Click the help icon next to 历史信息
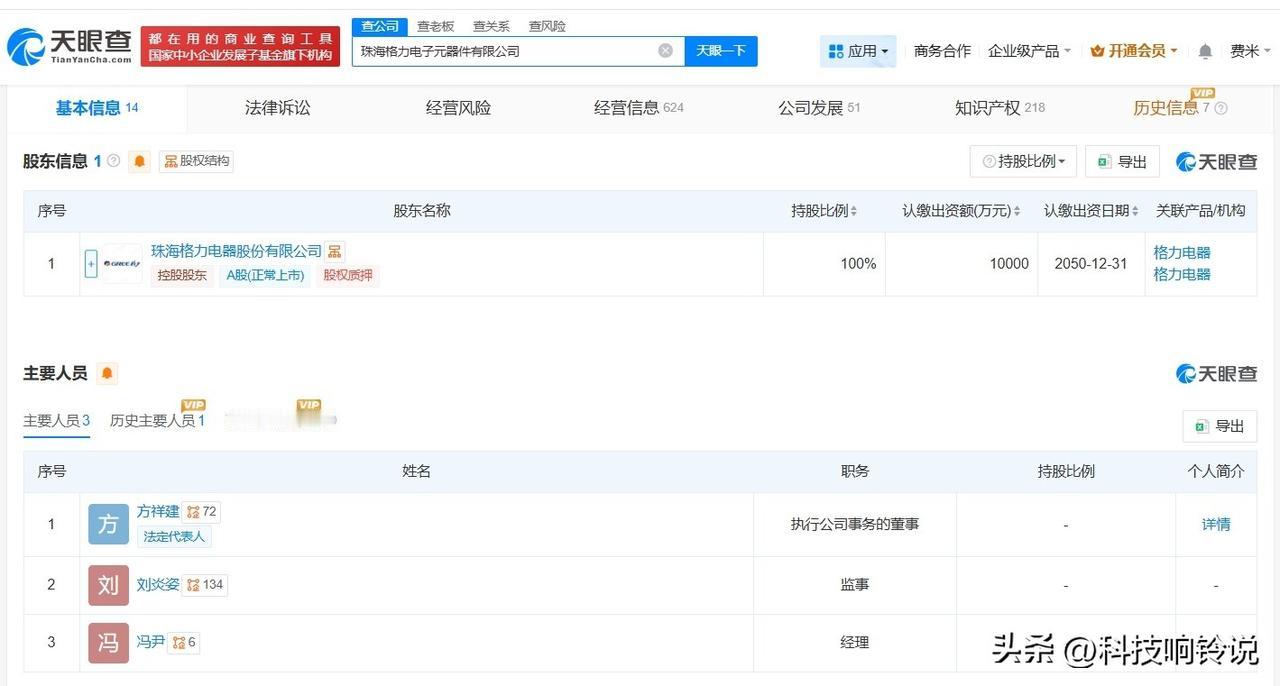This screenshot has height=686, width=1280. (x=1221, y=108)
